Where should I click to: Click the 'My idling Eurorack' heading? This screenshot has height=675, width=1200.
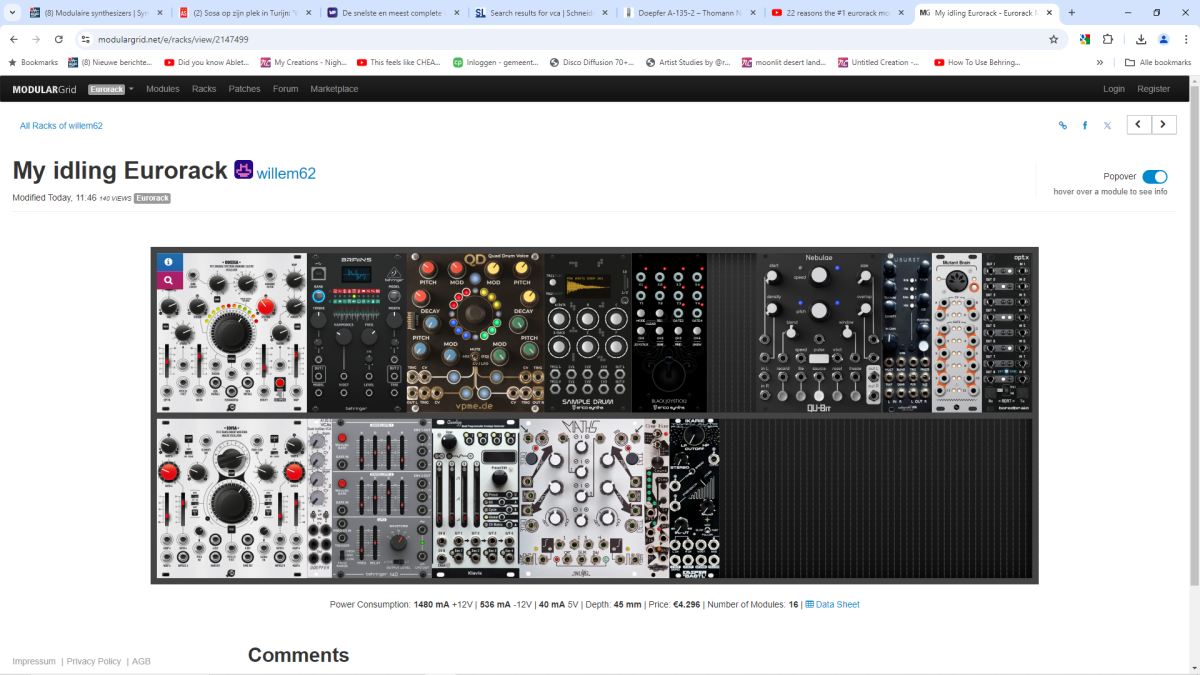[x=120, y=170]
